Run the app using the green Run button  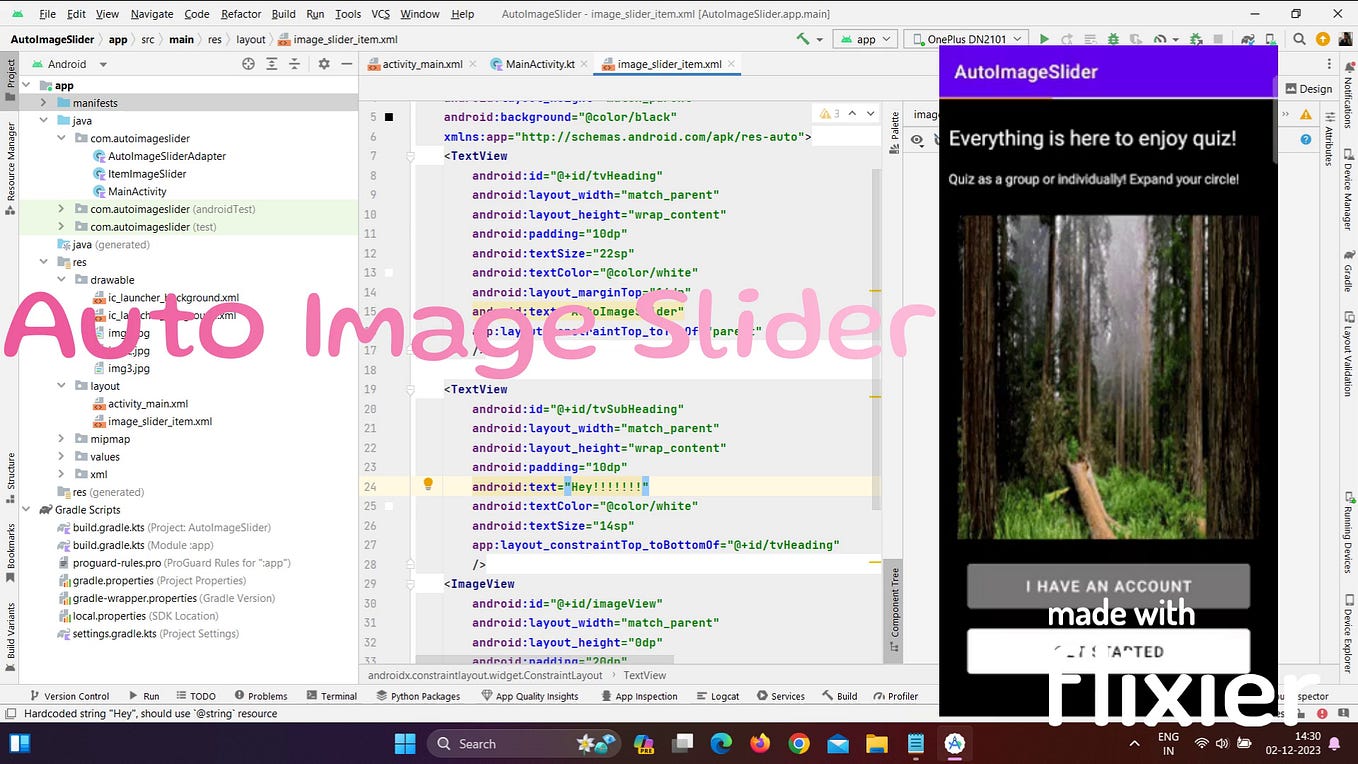coord(1042,39)
